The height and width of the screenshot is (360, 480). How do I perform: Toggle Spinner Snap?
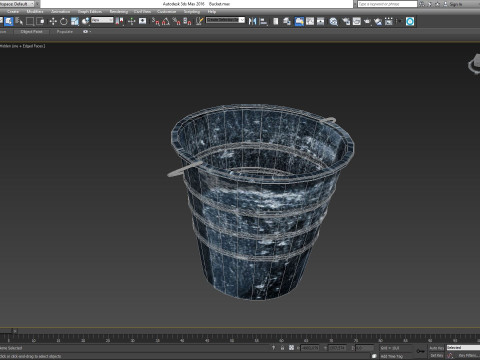(187, 21)
